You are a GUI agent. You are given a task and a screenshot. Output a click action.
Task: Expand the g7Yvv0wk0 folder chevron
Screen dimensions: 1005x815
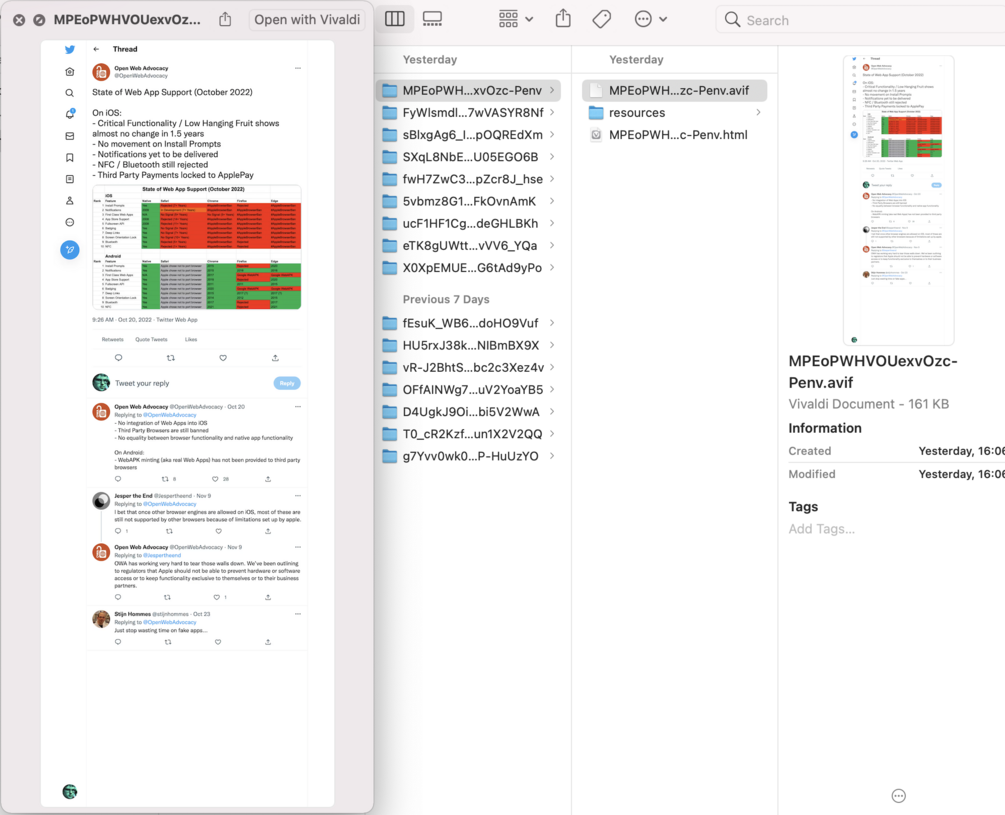pyautogui.click(x=552, y=456)
